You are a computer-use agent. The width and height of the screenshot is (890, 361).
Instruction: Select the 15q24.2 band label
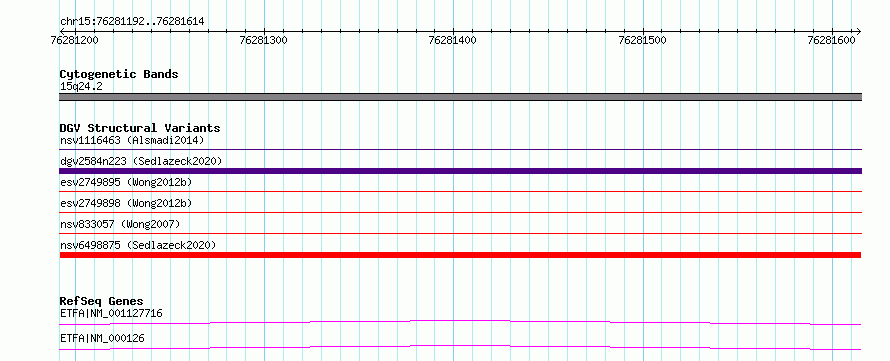pyautogui.click(x=81, y=86)
